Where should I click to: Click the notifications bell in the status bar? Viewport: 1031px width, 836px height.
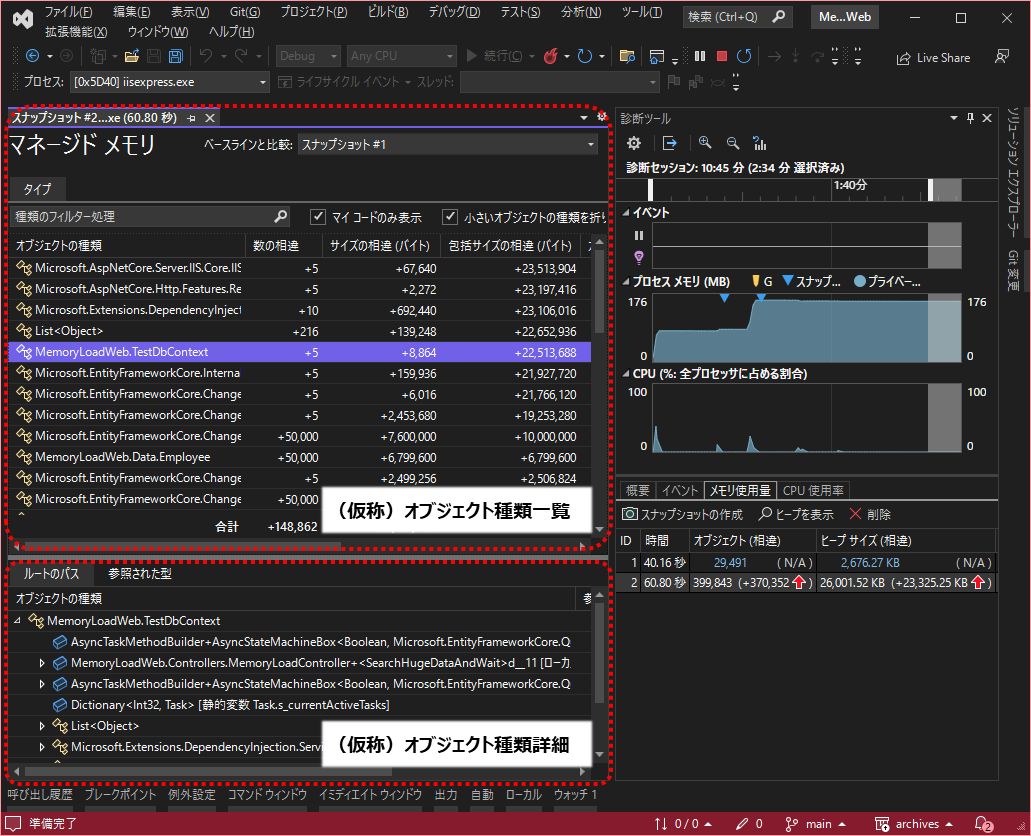tap(983, 824)
